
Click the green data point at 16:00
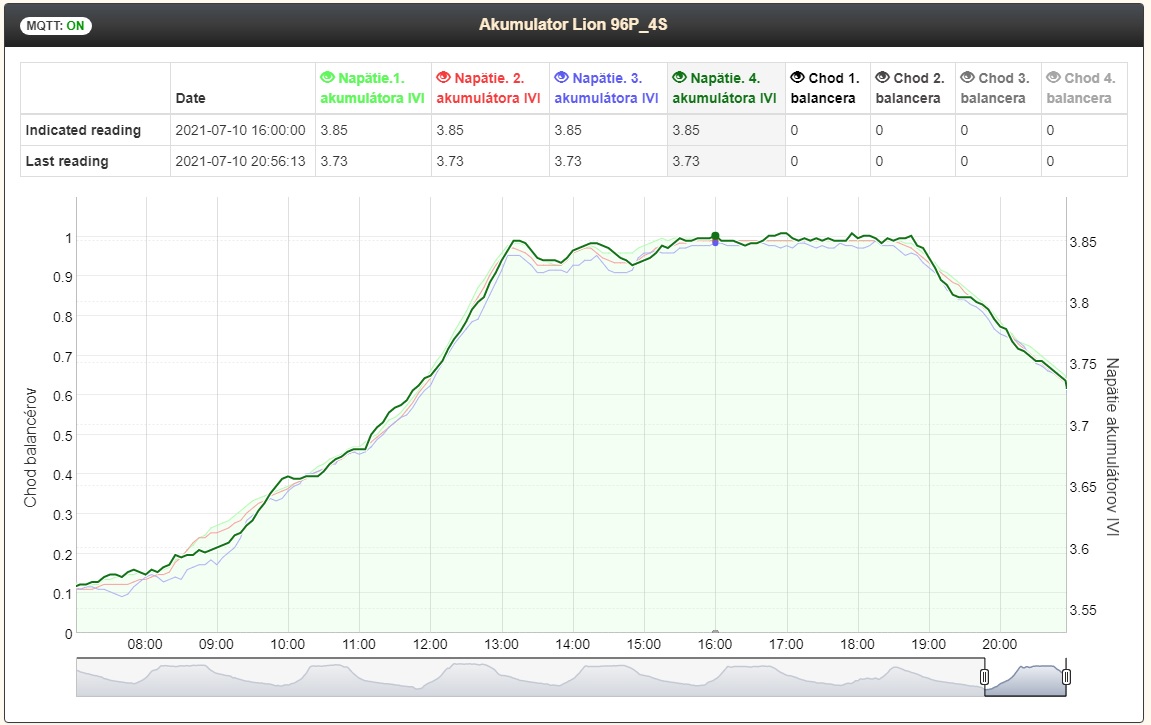(715, 236)
